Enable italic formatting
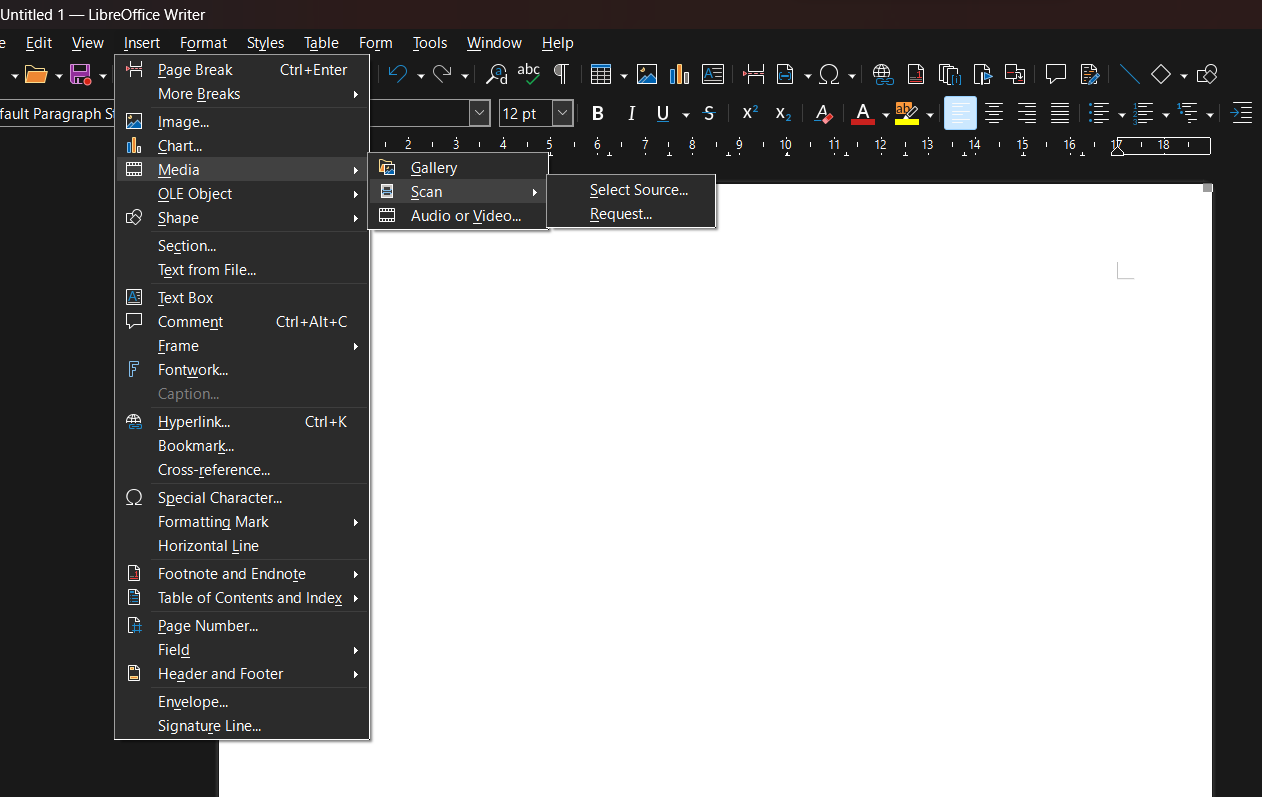 pyautogui.click(x=631, y=113)
